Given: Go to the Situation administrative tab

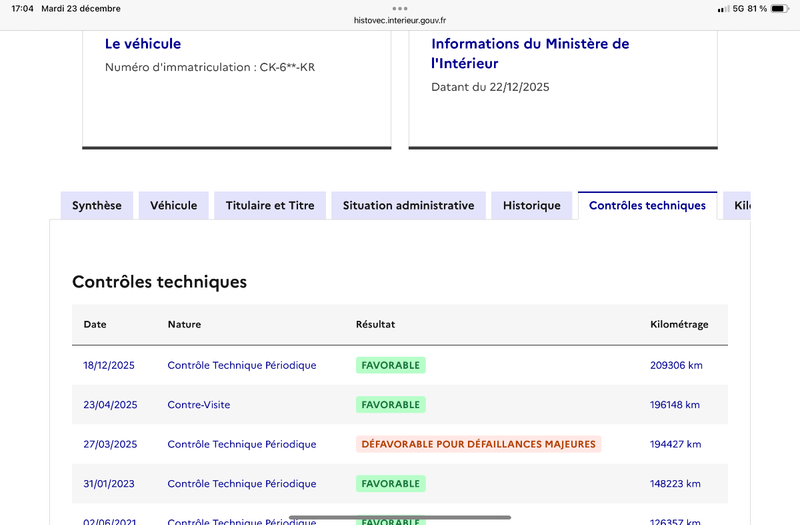Looking at the screenshot, I should click(x=408, y=205).
